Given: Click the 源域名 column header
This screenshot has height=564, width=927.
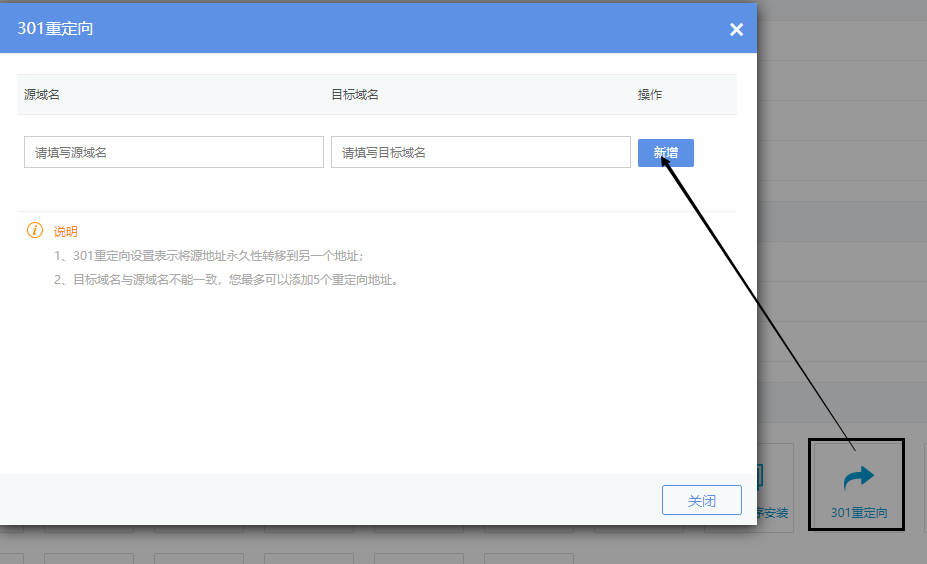Looking at the screenshot, I should click(42, 95).
